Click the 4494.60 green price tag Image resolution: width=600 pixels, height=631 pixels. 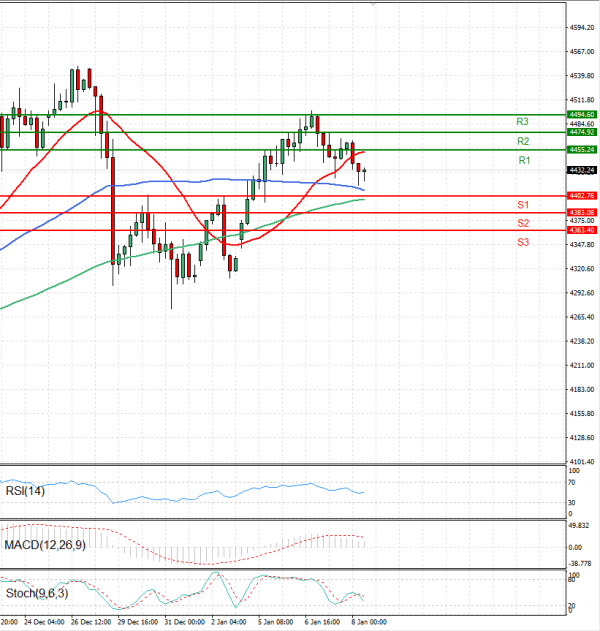581,115
